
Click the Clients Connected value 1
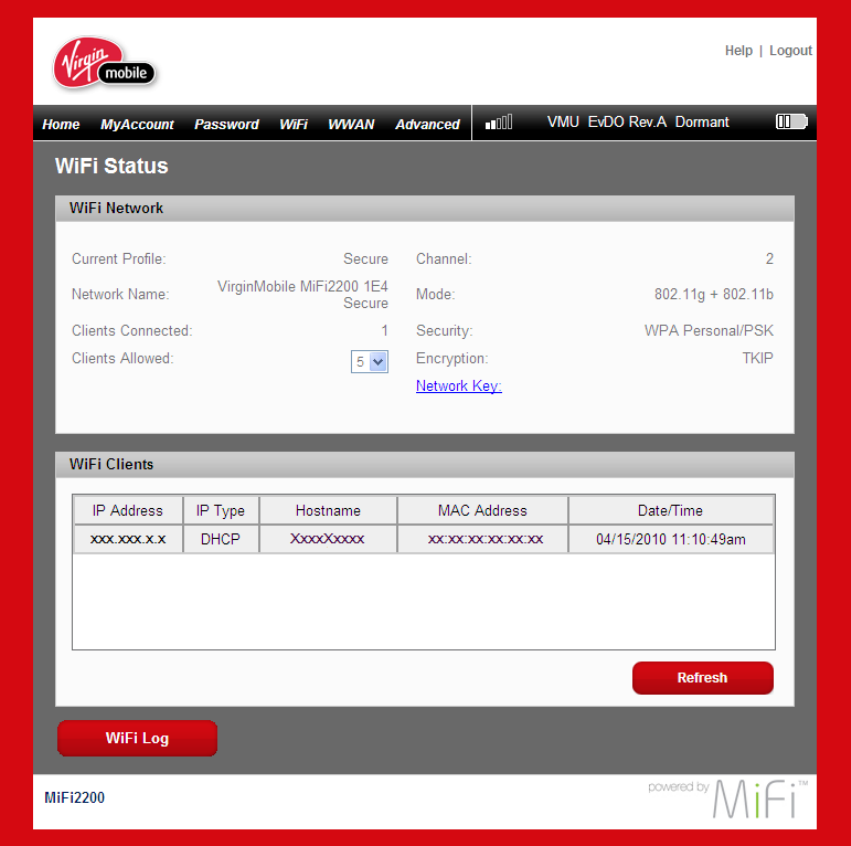pos(384,330)
